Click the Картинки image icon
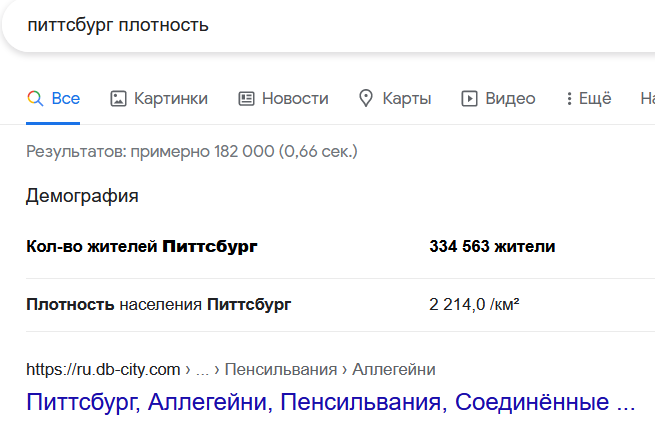Screen dimensions: 655x425 click(118, 99)
